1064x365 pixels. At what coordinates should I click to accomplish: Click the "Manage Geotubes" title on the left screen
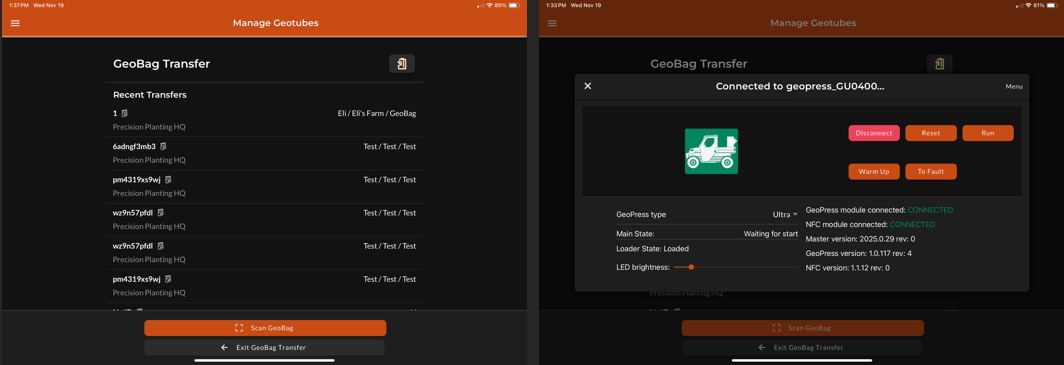(276, 23)
